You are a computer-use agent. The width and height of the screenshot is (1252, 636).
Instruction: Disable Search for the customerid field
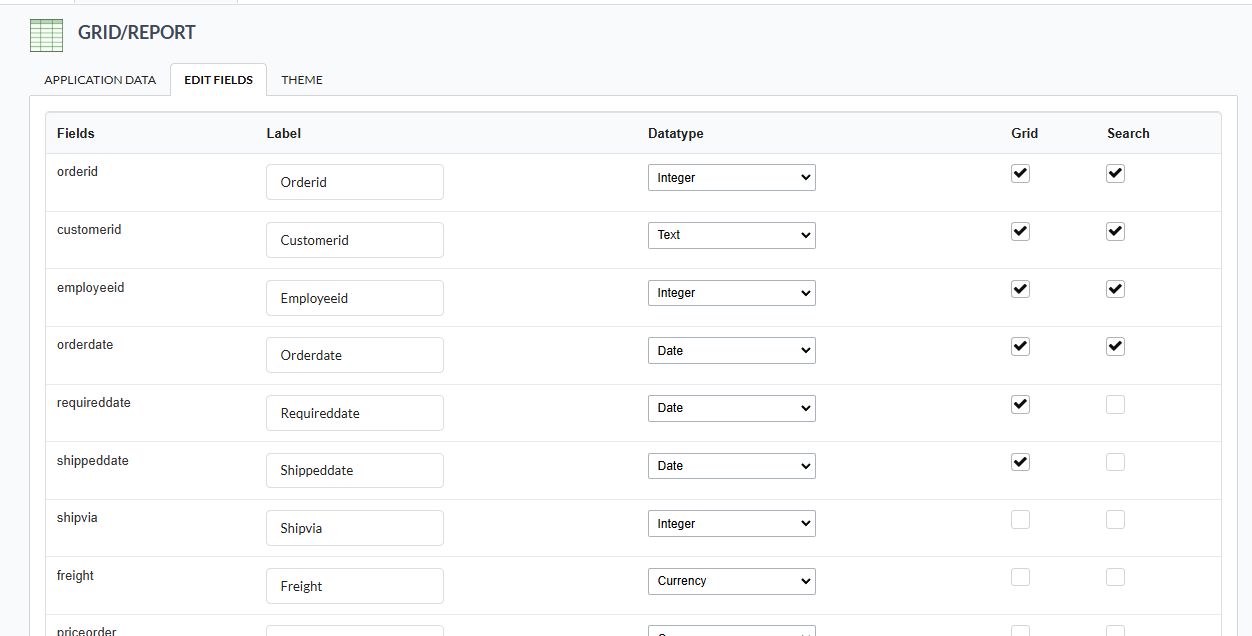coord(1115,231)
